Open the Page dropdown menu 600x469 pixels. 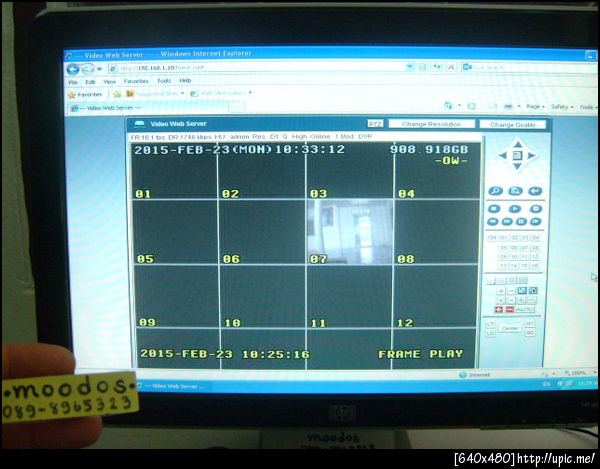tap(535, 106)
